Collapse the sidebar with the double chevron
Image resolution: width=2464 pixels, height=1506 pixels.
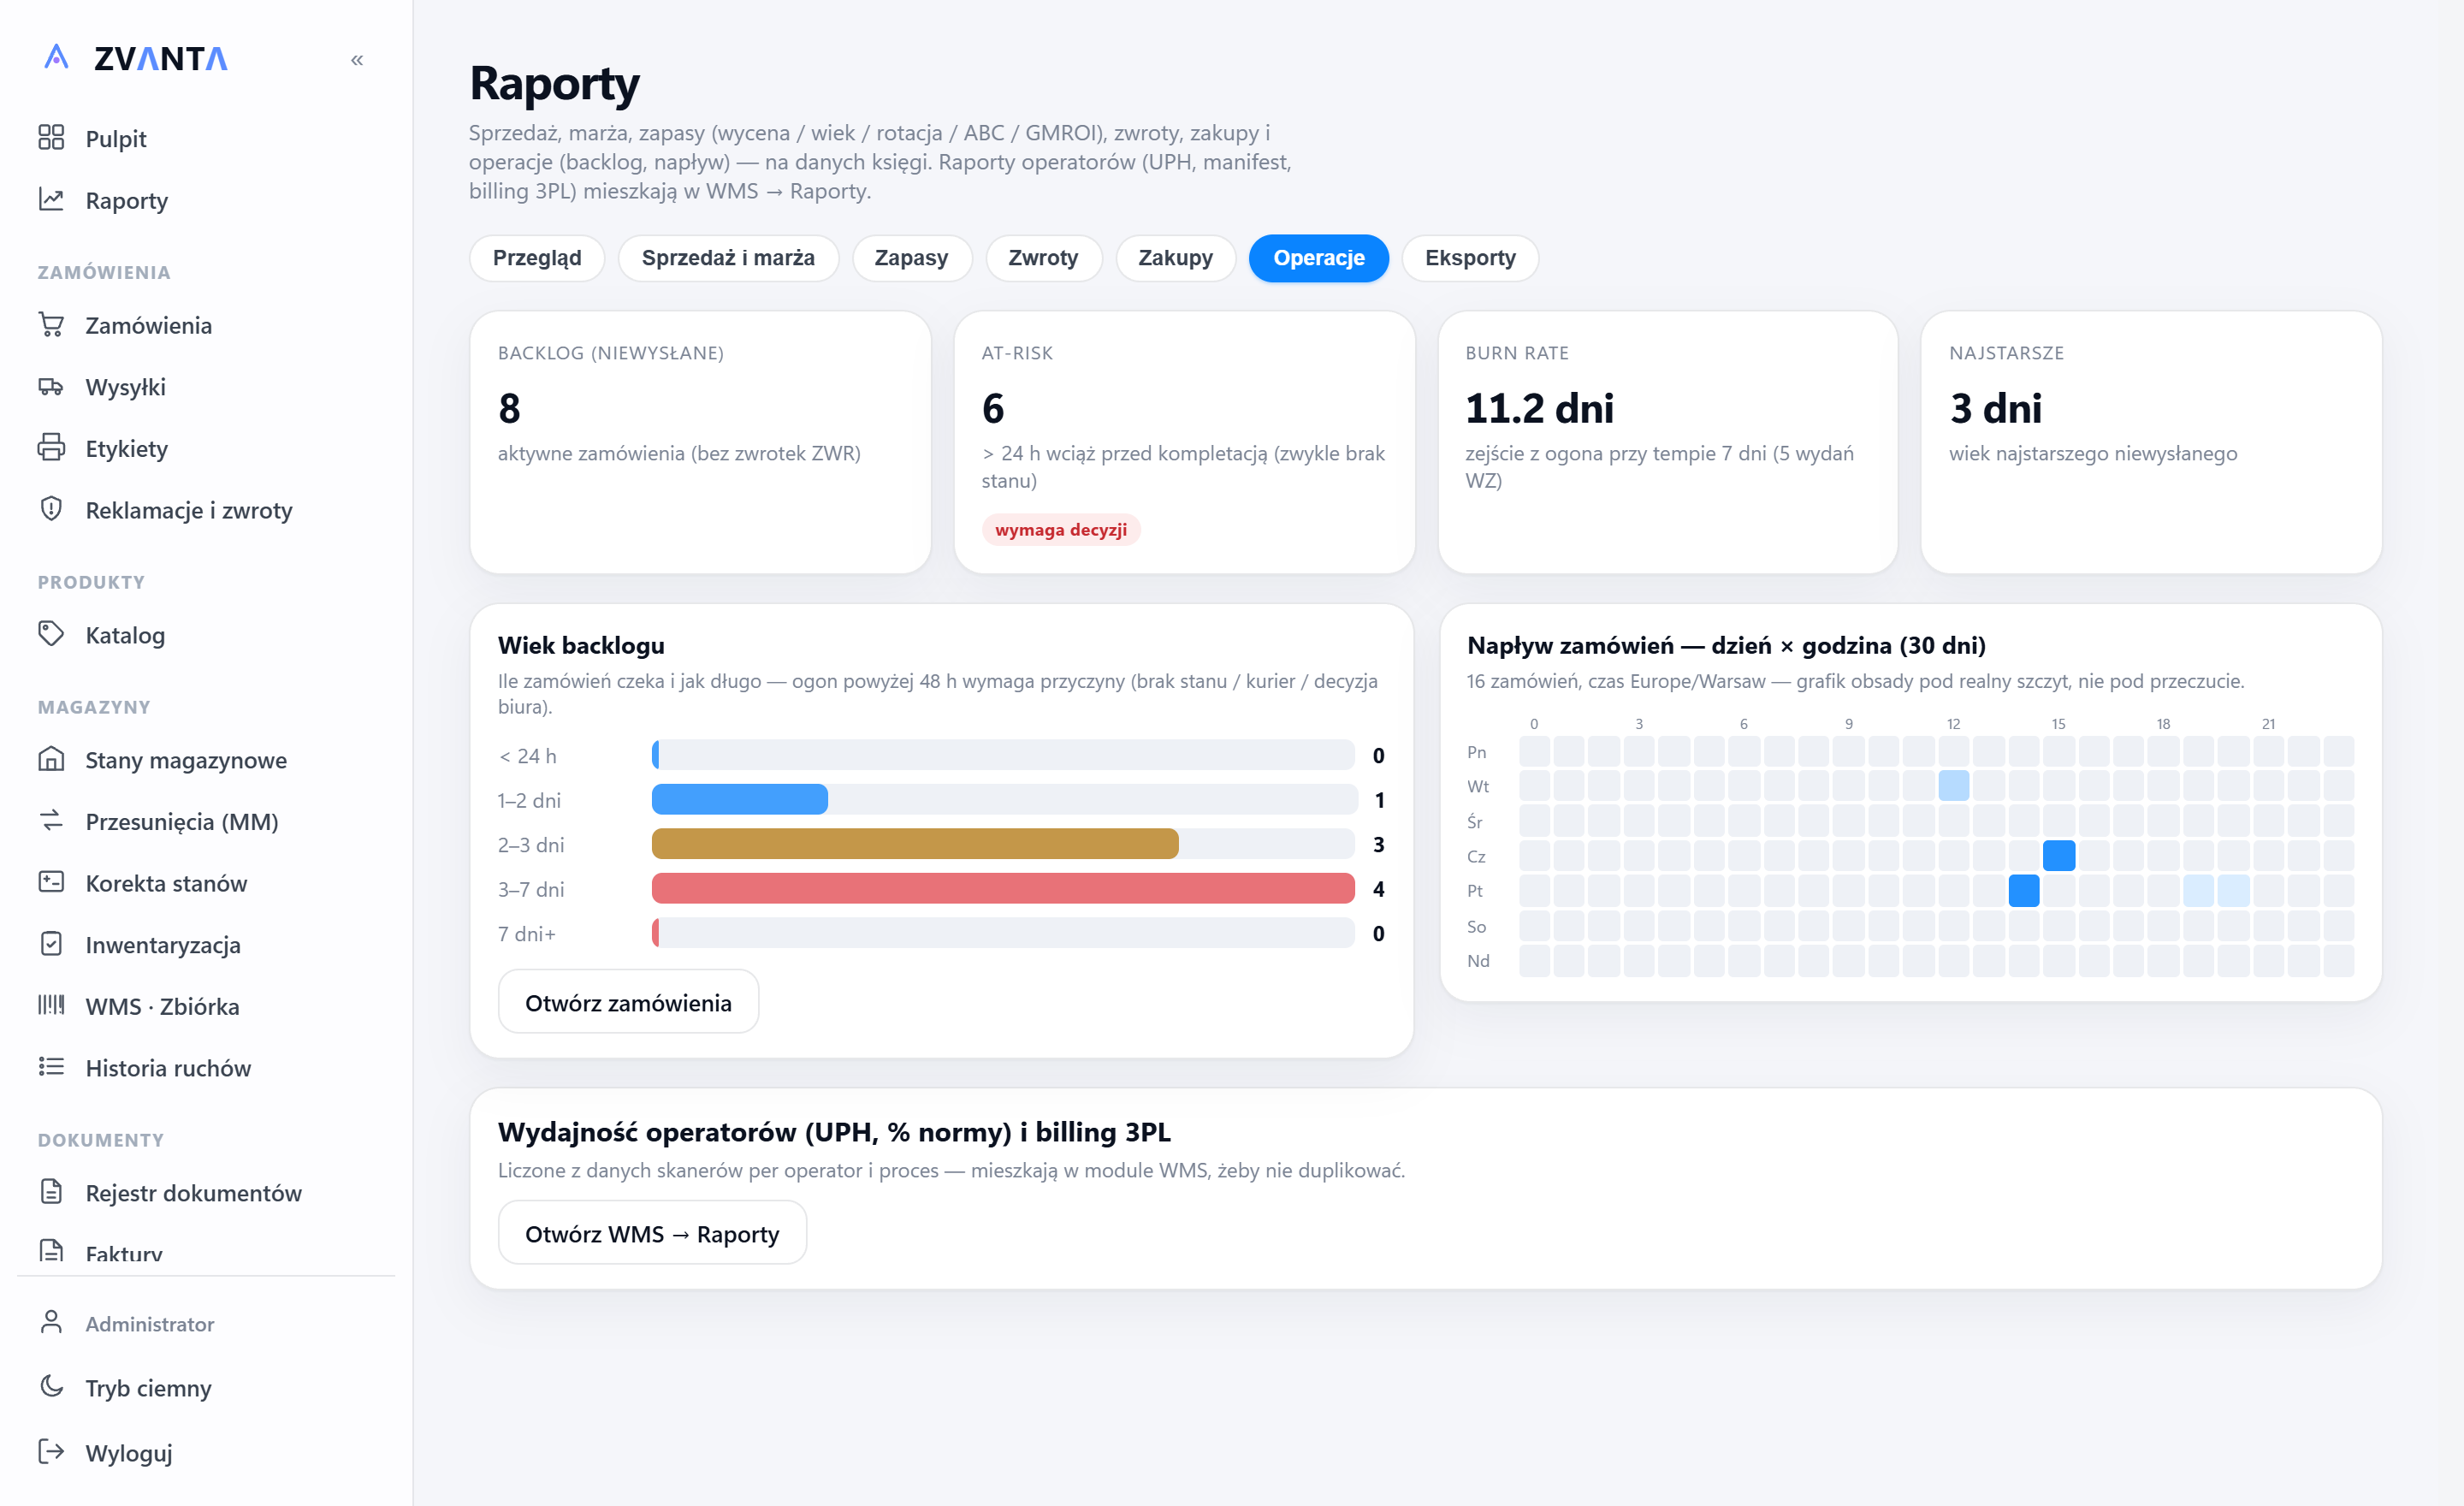pos(357,60)
